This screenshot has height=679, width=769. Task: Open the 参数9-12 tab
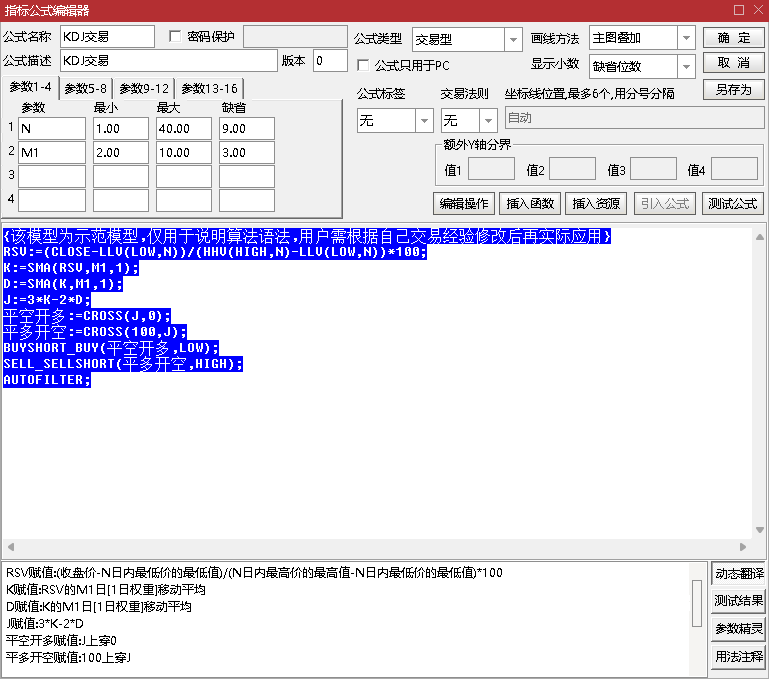(144, 89)
